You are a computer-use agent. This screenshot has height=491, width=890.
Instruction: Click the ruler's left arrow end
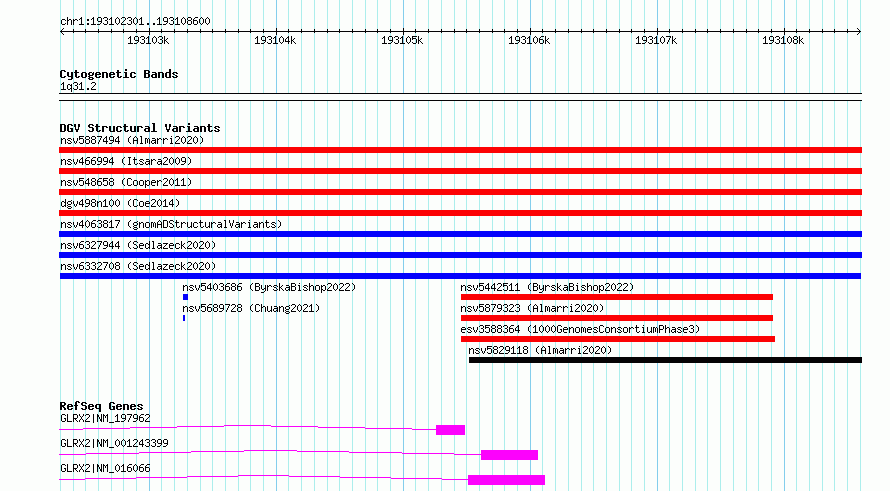[x=62, y=32]
